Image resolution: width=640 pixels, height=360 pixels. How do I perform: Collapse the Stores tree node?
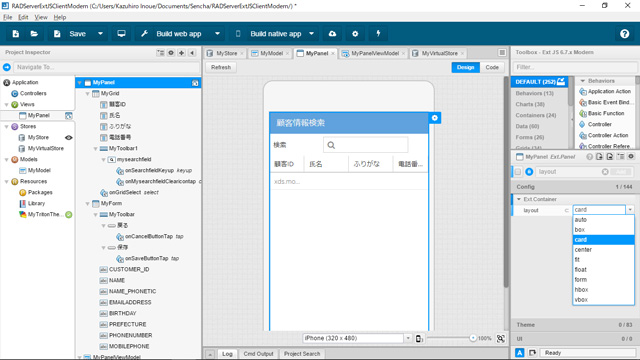pyautogui.click(x=7, y=127)
